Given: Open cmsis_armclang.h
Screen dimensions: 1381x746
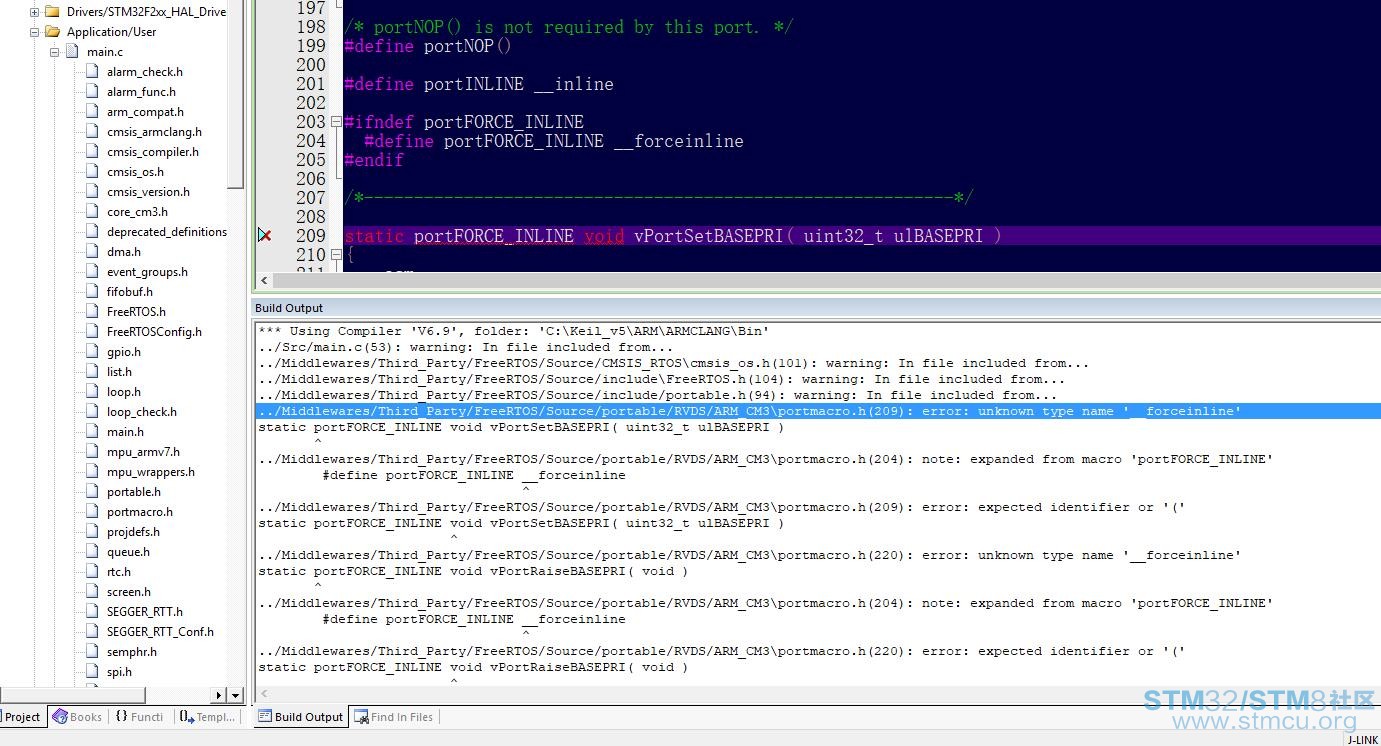Looking at the screenshot, I should (x=154, y=132).
